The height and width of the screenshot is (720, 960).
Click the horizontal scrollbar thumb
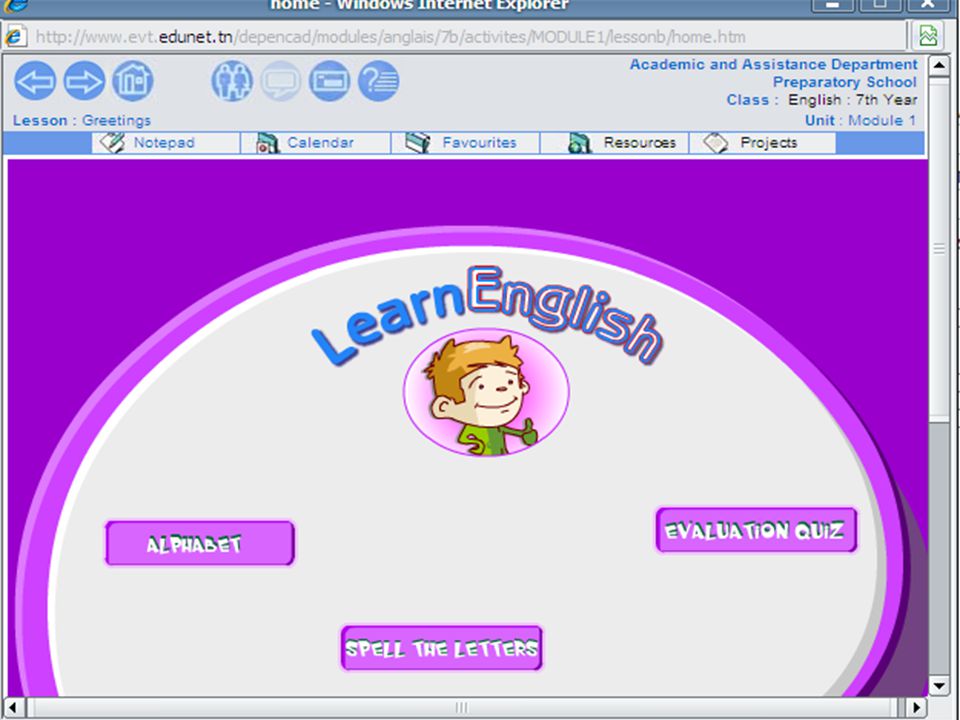(462, 707)
